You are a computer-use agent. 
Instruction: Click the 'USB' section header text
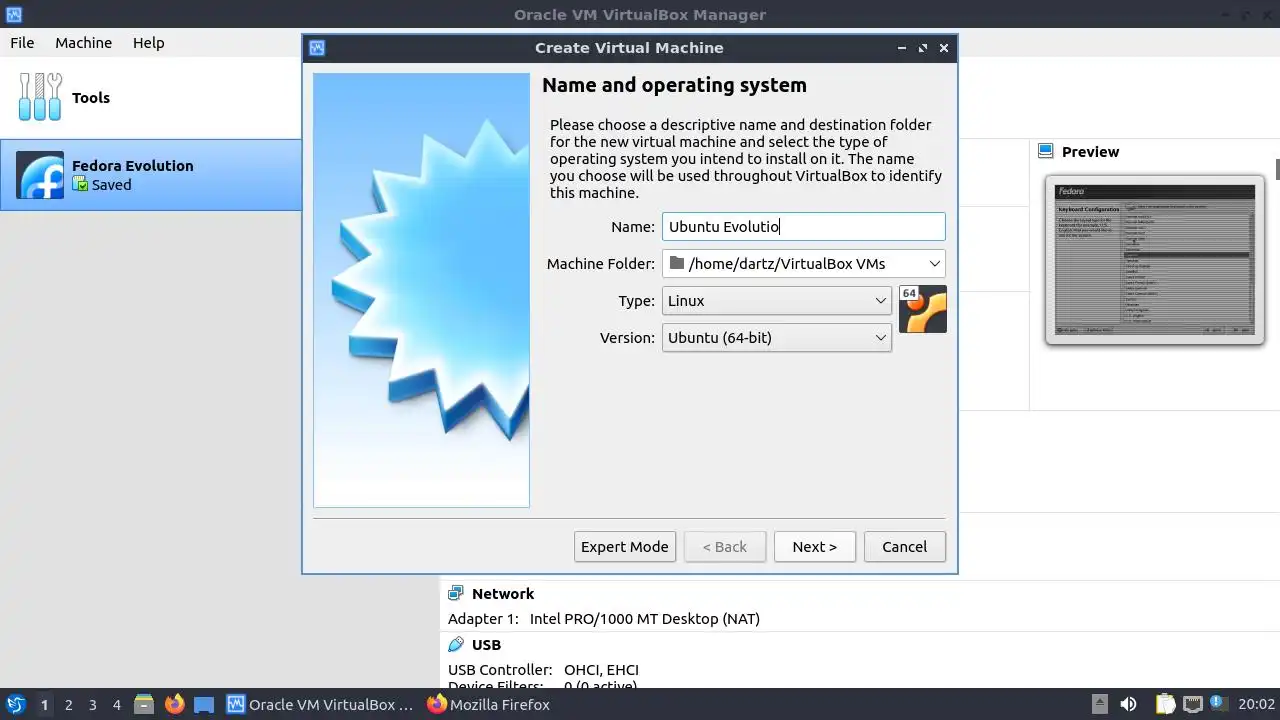[486, 644]
